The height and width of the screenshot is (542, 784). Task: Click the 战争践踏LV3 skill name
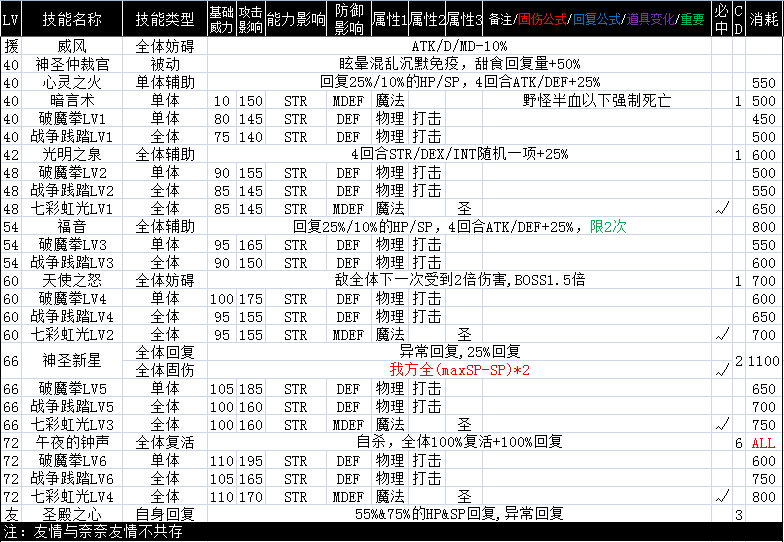click(x=72, y=262)
